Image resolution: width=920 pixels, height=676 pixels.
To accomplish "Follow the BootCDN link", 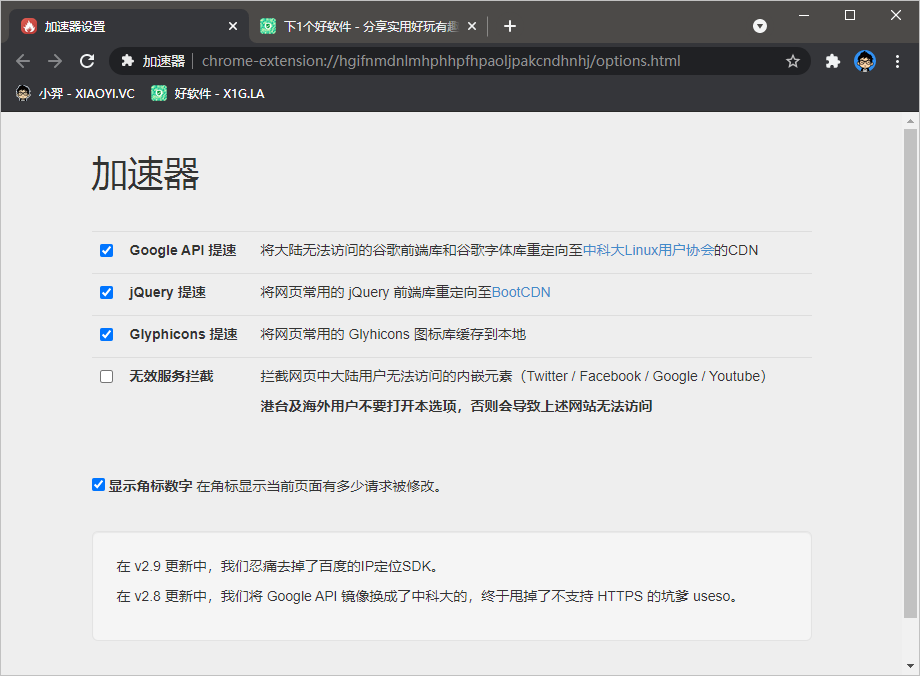I will pyautogui.click(x=521, y=293).
